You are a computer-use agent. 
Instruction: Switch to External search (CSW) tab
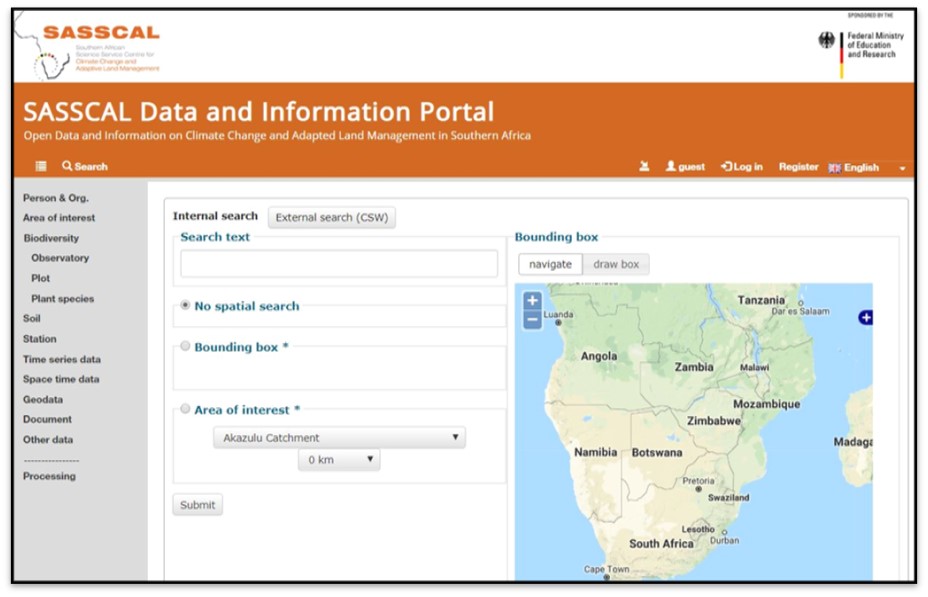[332, 217]
